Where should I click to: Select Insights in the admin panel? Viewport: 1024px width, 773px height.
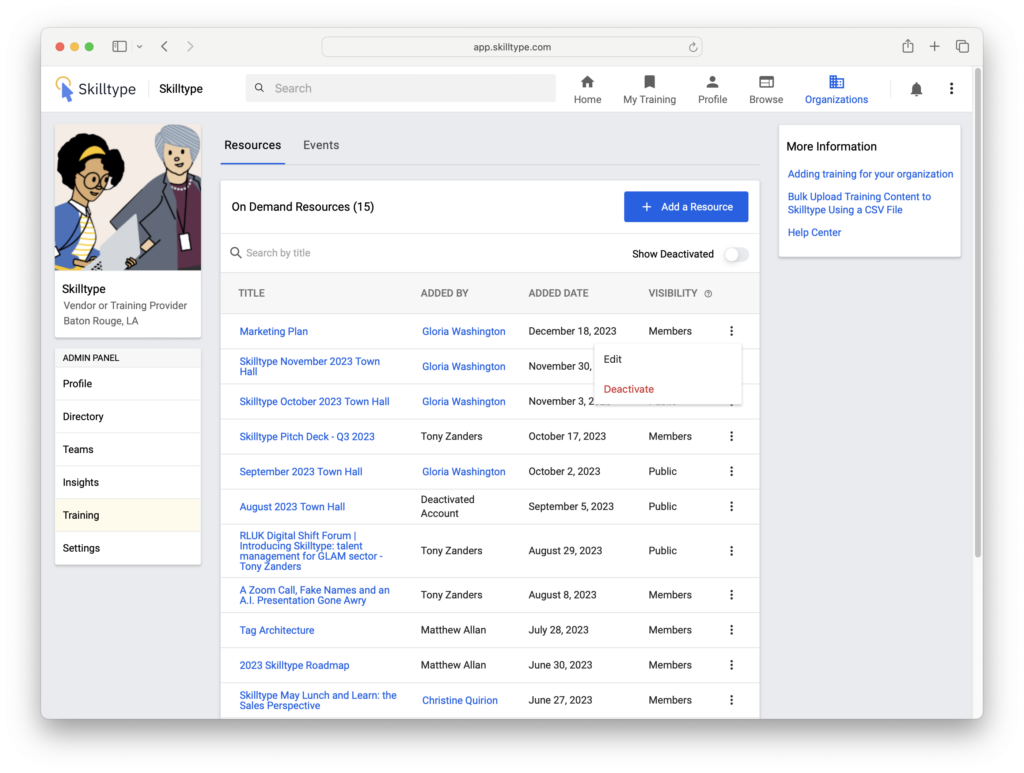click(x=81, y=482)
